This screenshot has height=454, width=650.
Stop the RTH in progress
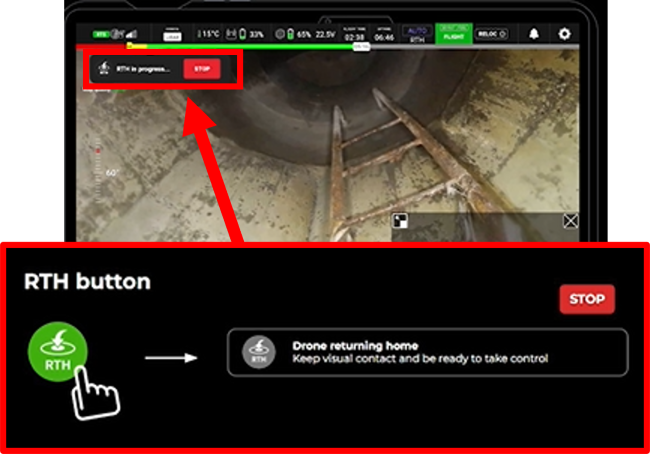[201, 70]
